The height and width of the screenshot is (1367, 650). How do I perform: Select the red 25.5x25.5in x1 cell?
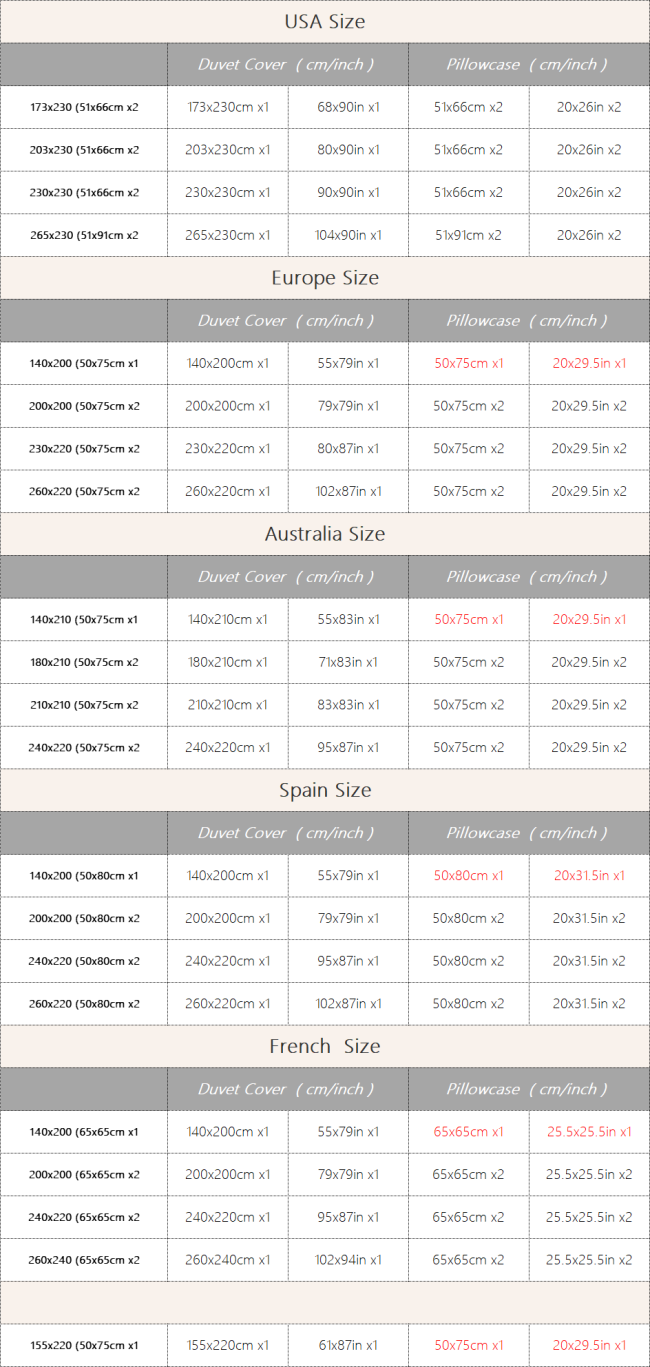pyautogui.click(x=589, y=1132)
